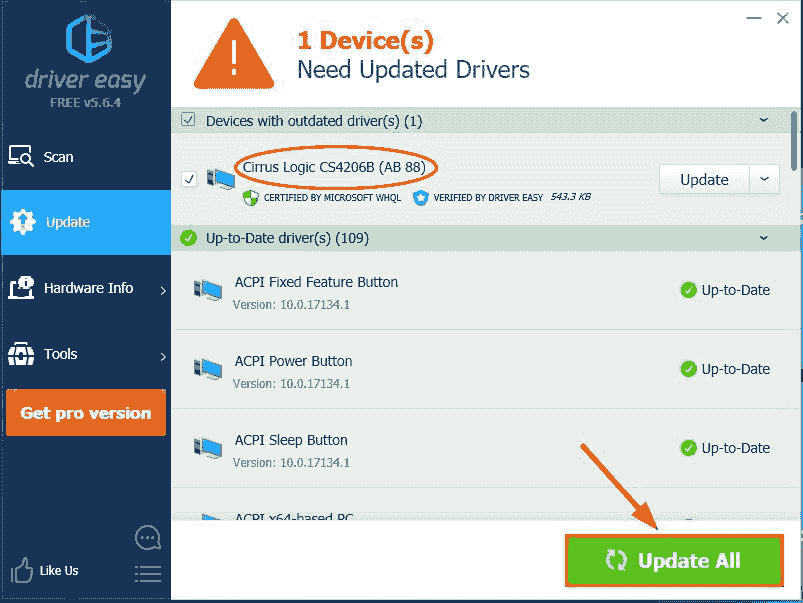
Task: Toggle the Devices with outdated drivers checkbox
Action: pos(187,119)
